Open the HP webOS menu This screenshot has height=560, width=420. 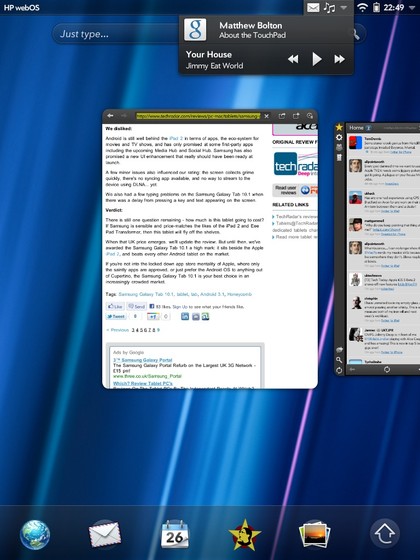coord(21,8)
